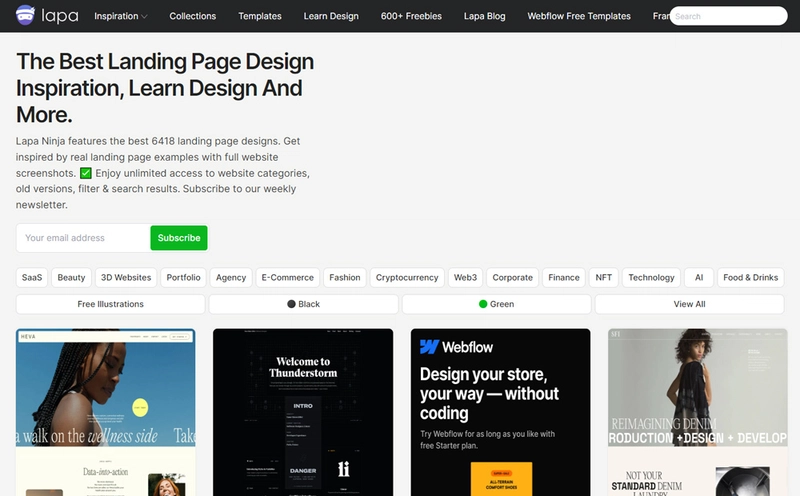Open the Collections nav item
Screen dimensions: 800x496
[192, 16]
